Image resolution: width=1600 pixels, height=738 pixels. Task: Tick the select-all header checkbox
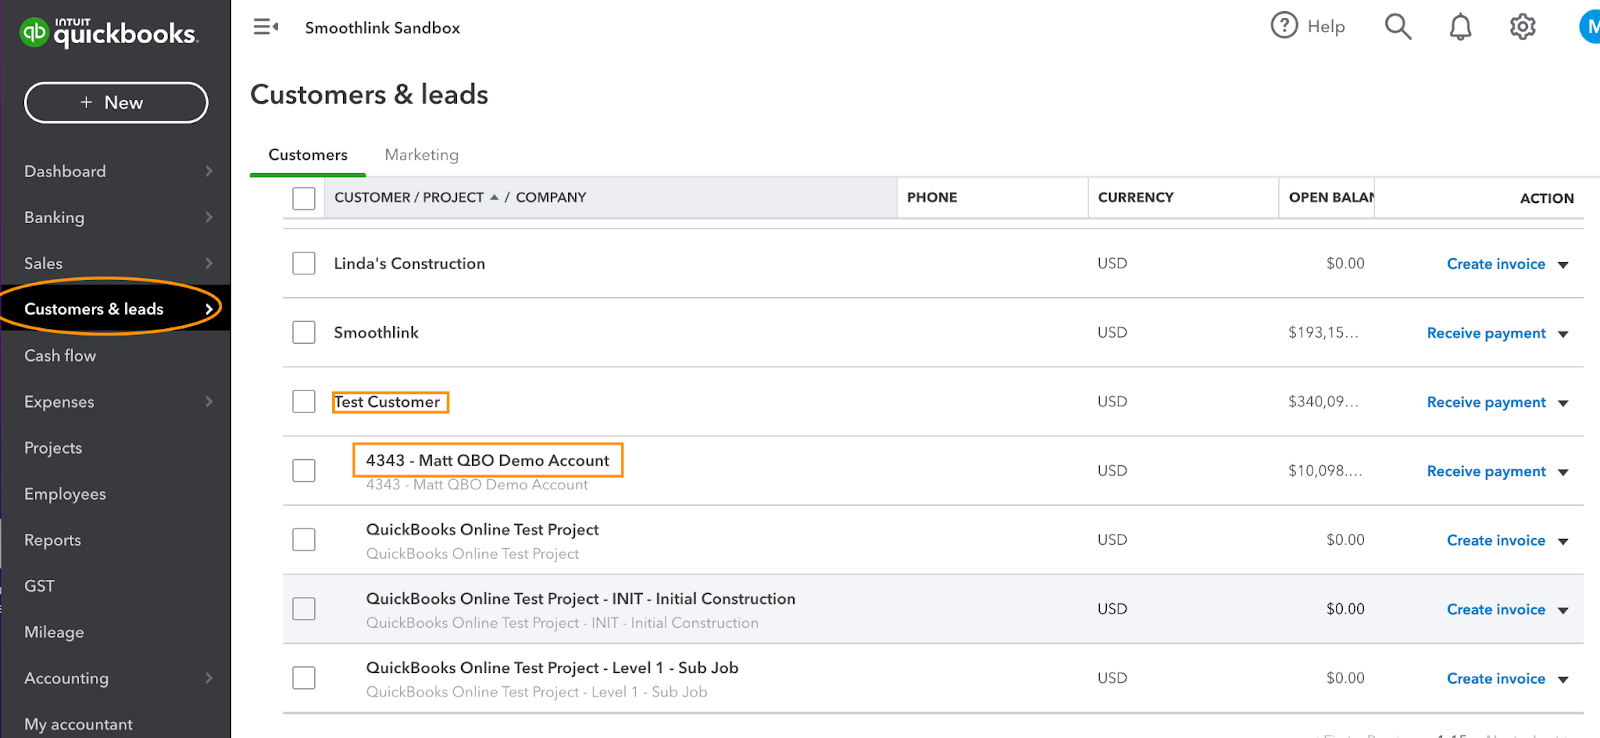[304, 198]
